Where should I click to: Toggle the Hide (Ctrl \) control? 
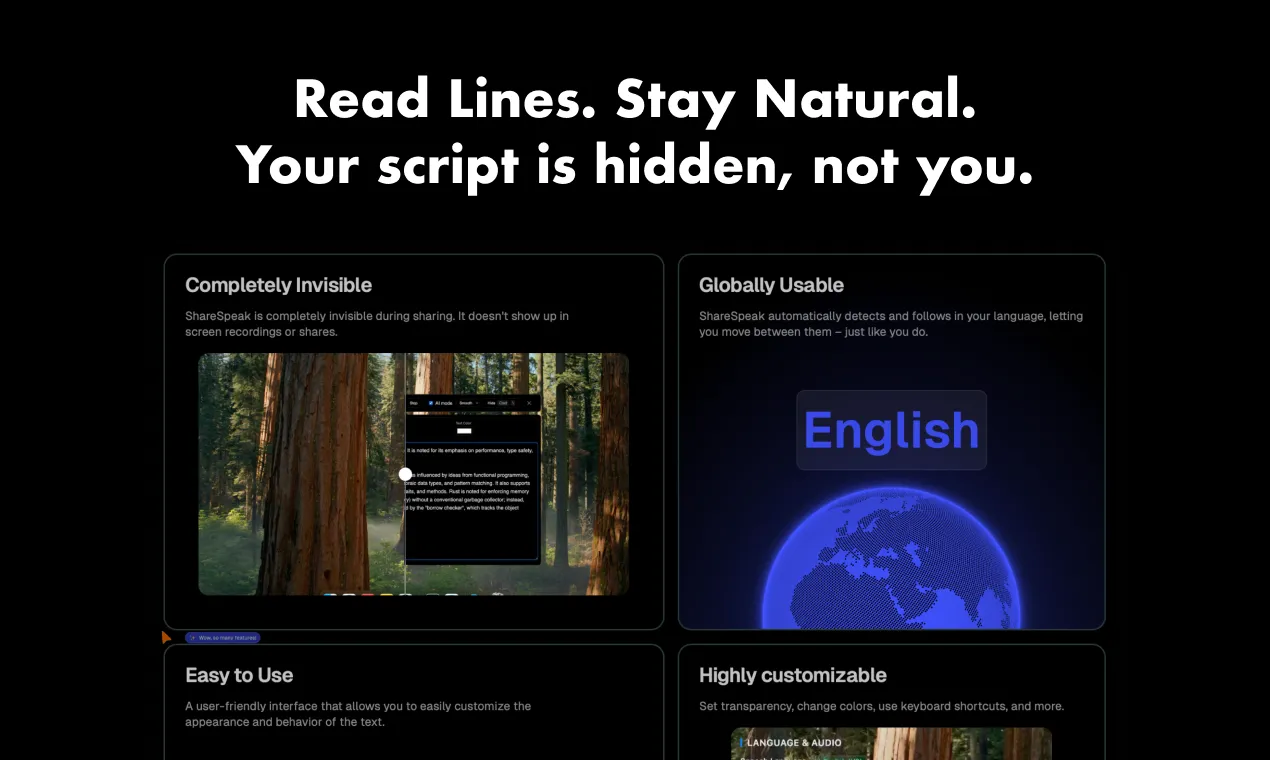coord(506,401)
